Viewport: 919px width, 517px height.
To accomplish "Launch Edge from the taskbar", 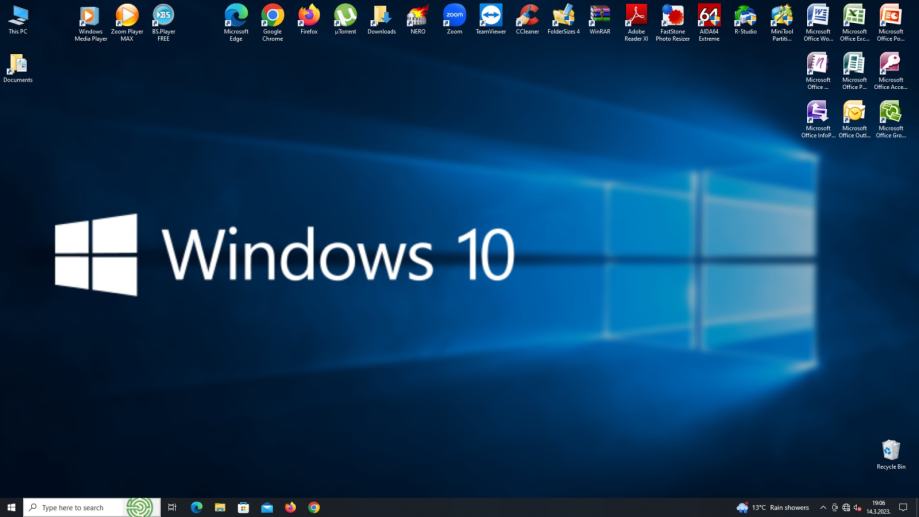I will 196,507.
